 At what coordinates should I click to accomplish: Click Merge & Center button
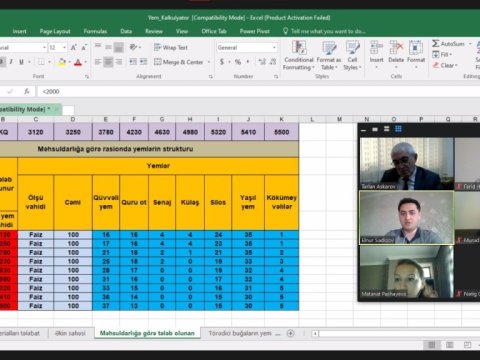[x=179, y=62]
